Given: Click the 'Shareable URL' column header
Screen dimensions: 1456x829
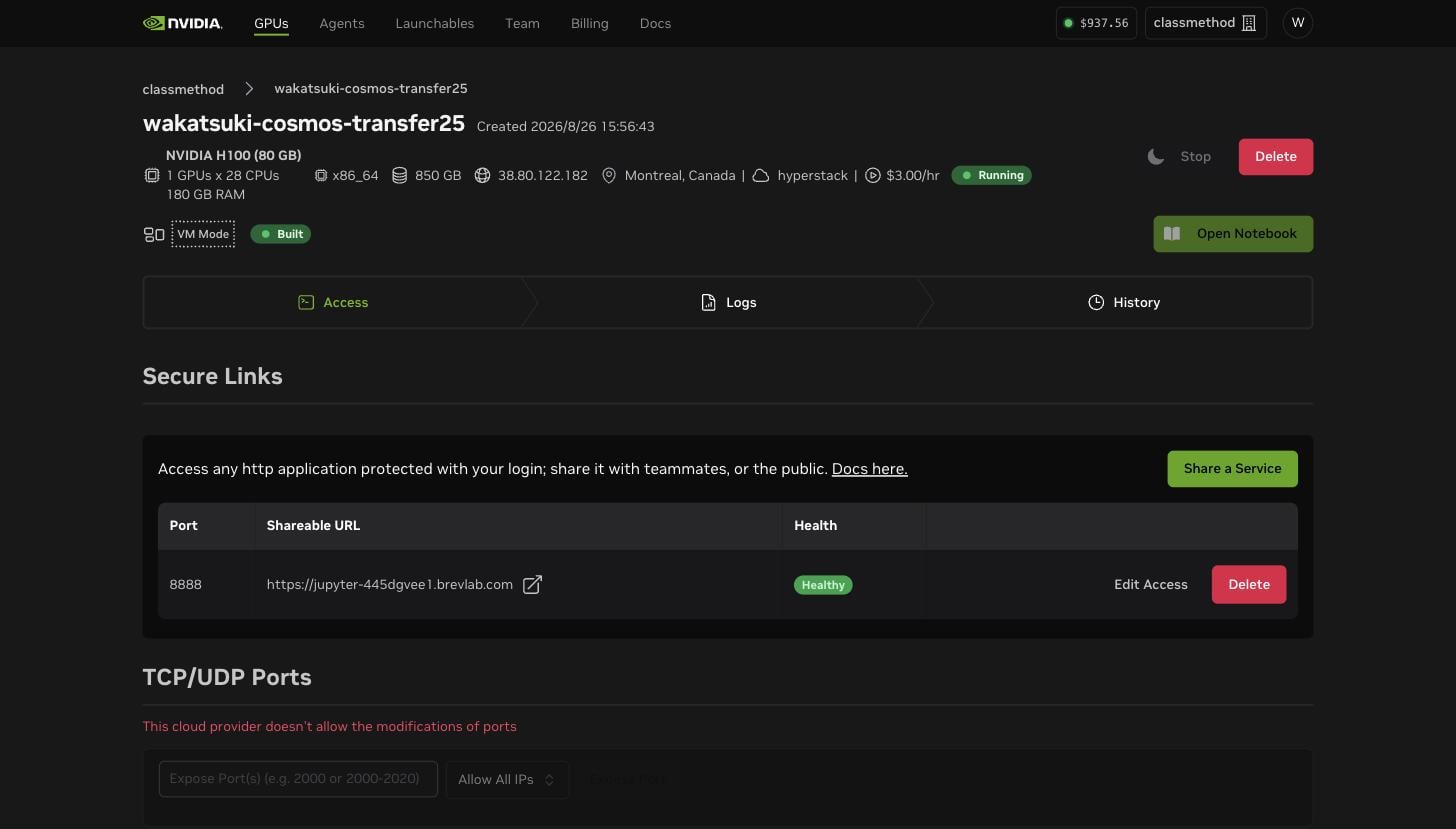Looking at the screenshot, I should pos(313,525).
